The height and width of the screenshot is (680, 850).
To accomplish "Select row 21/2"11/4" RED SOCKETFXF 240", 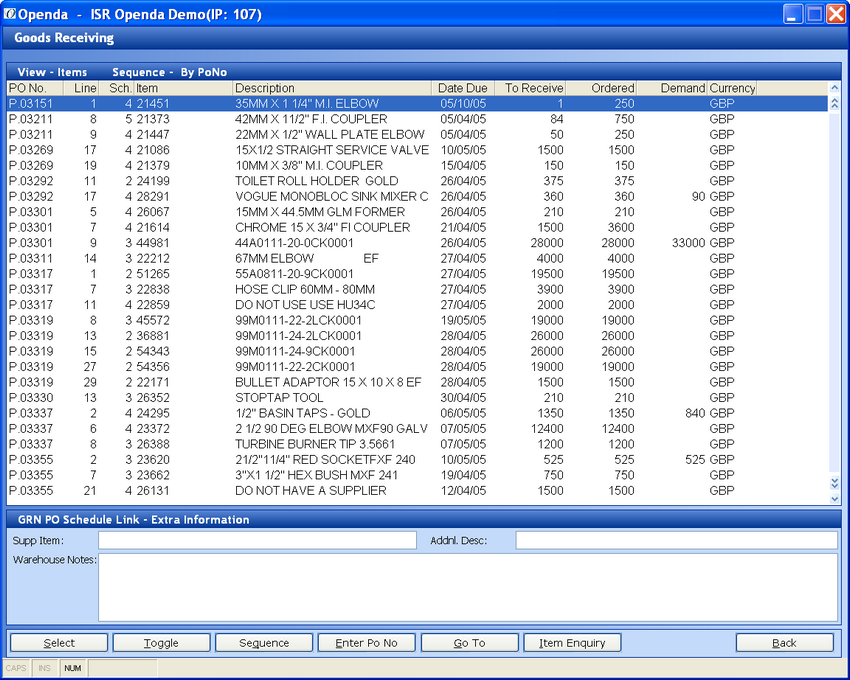I will (417, 459).
